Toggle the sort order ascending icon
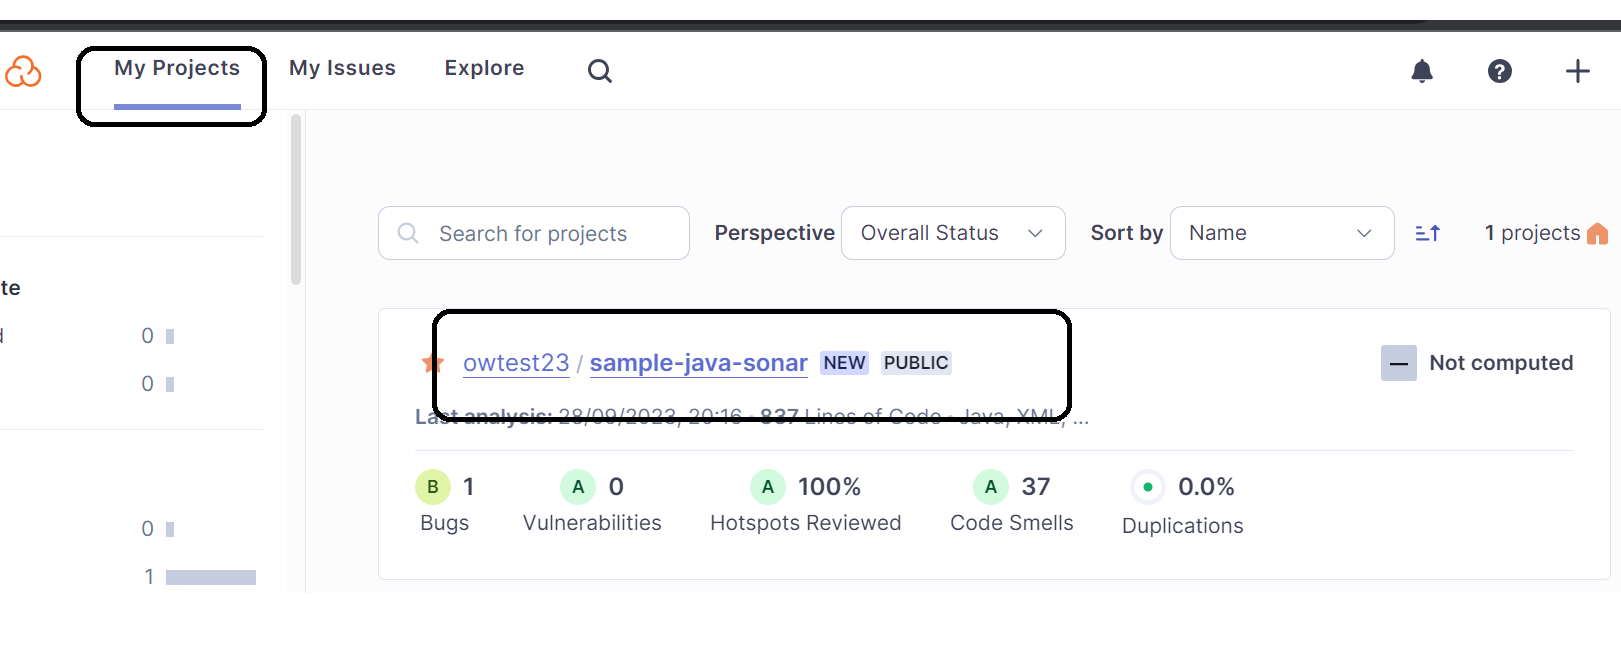This screenshot has height=648, width=1621. (1427, 233)
